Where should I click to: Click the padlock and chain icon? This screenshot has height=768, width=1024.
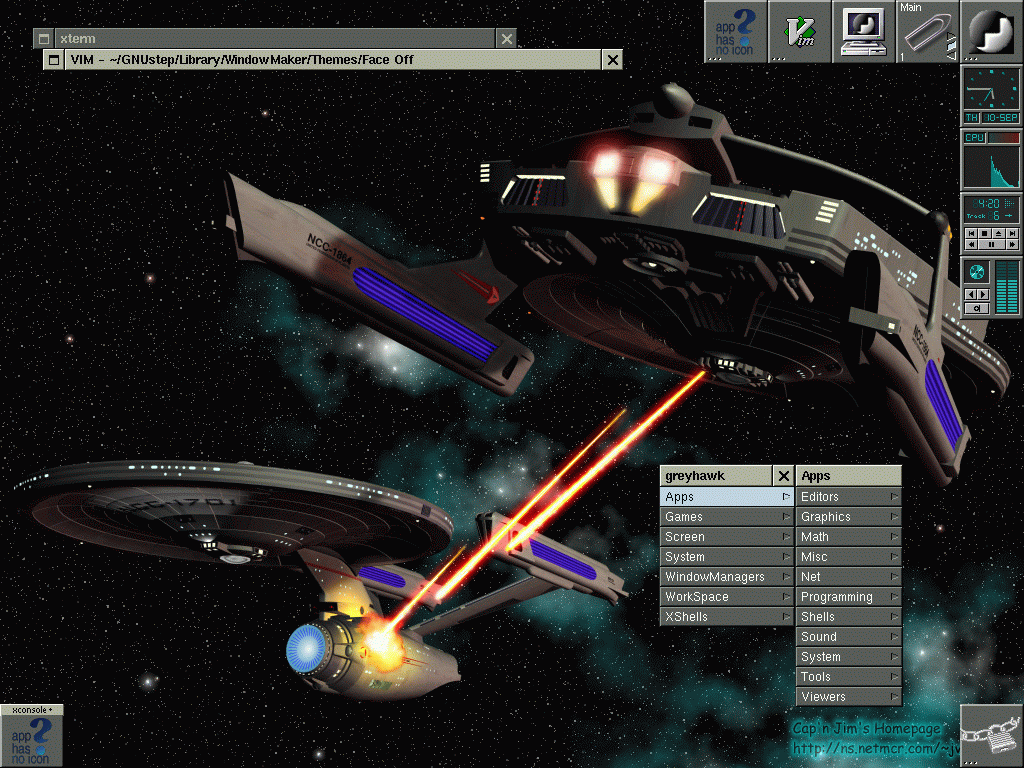click(991, 736)
